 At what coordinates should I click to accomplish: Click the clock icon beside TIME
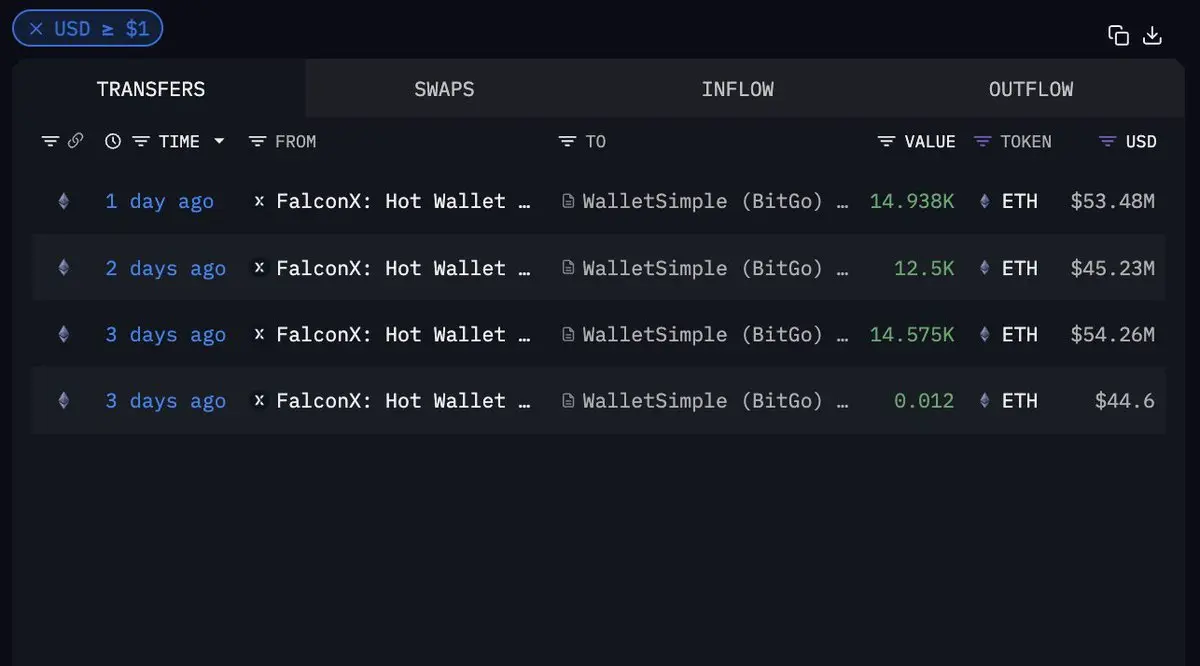(113, 142)
